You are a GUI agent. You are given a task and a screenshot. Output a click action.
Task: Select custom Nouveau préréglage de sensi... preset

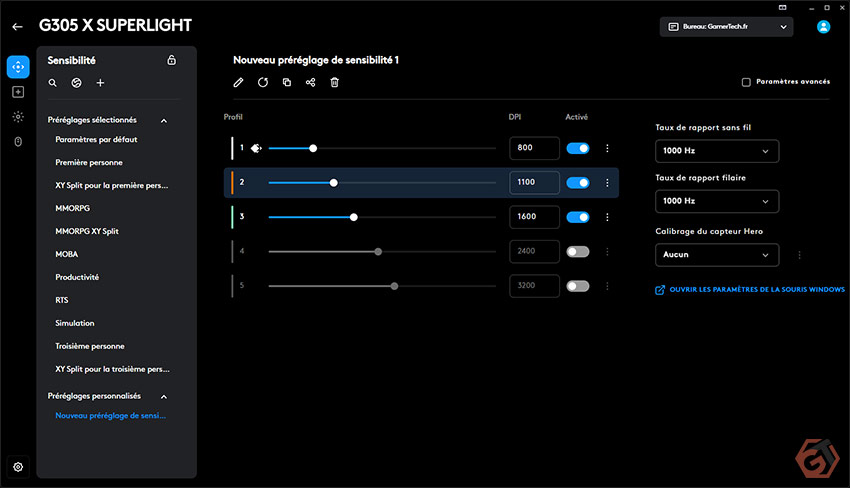click(111, 415)
